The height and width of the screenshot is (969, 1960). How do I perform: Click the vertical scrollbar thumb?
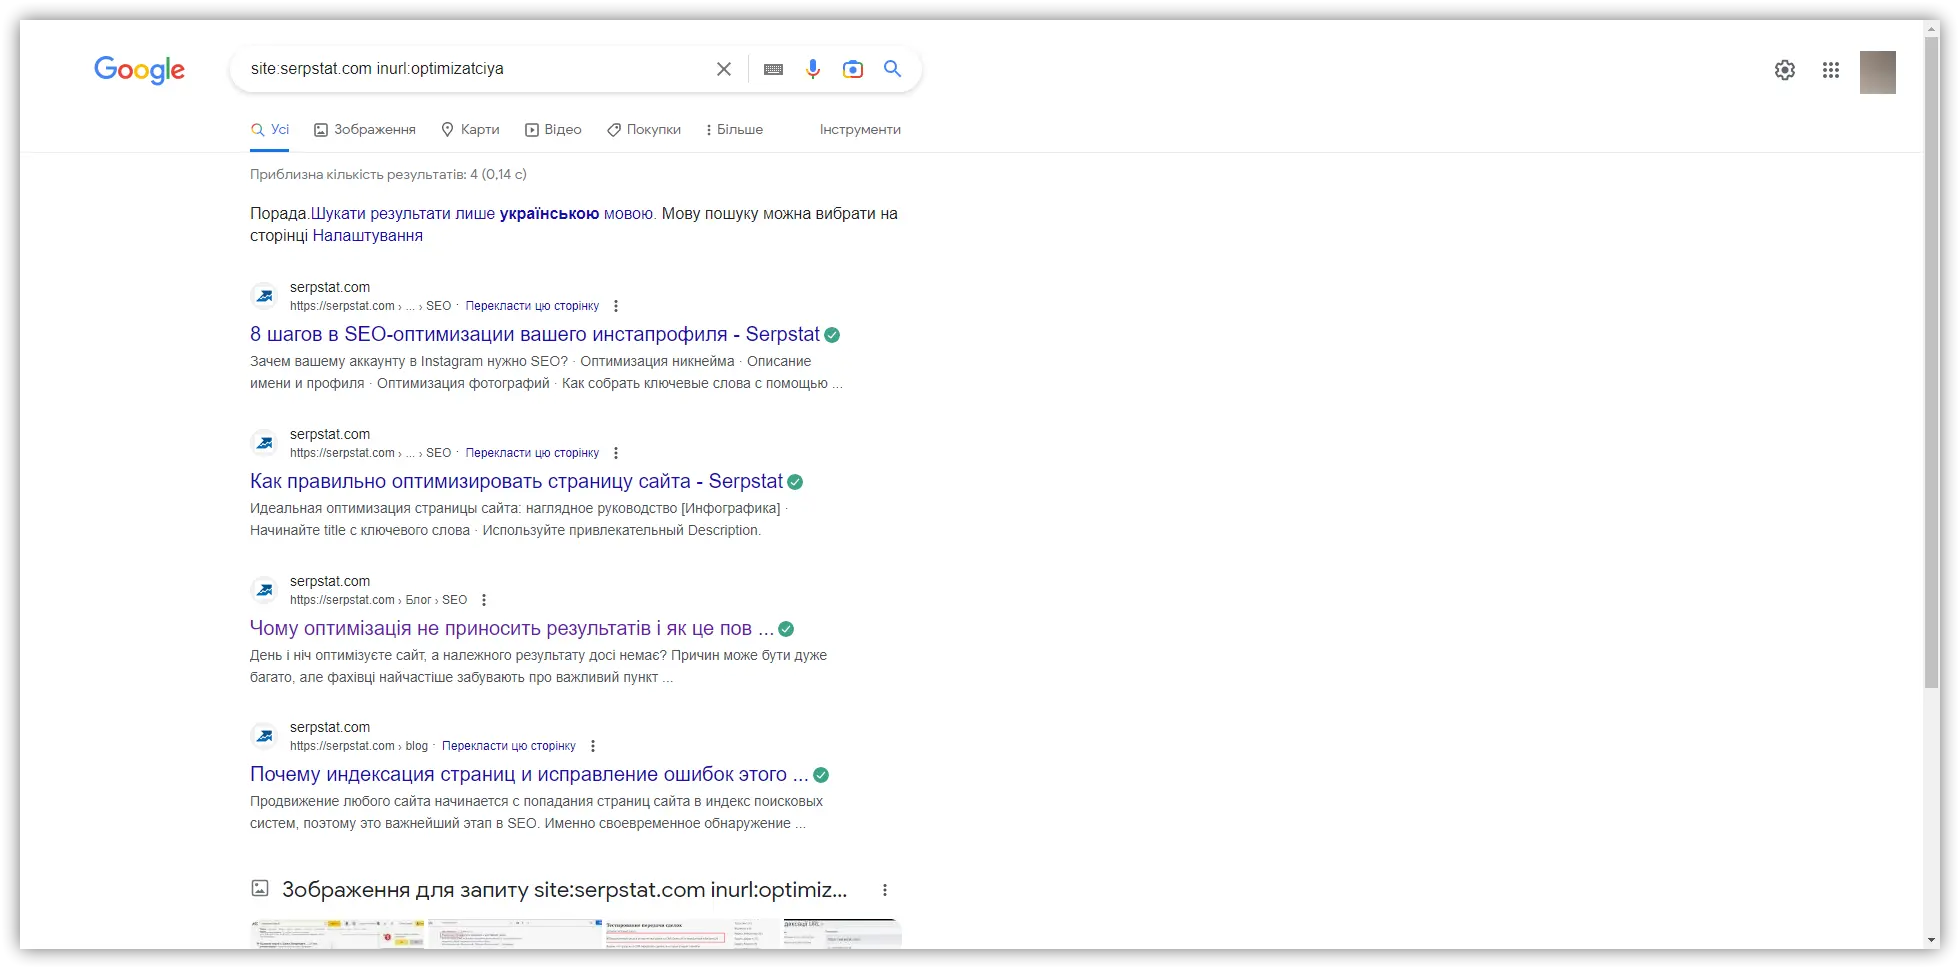(x=1932, y=363)
